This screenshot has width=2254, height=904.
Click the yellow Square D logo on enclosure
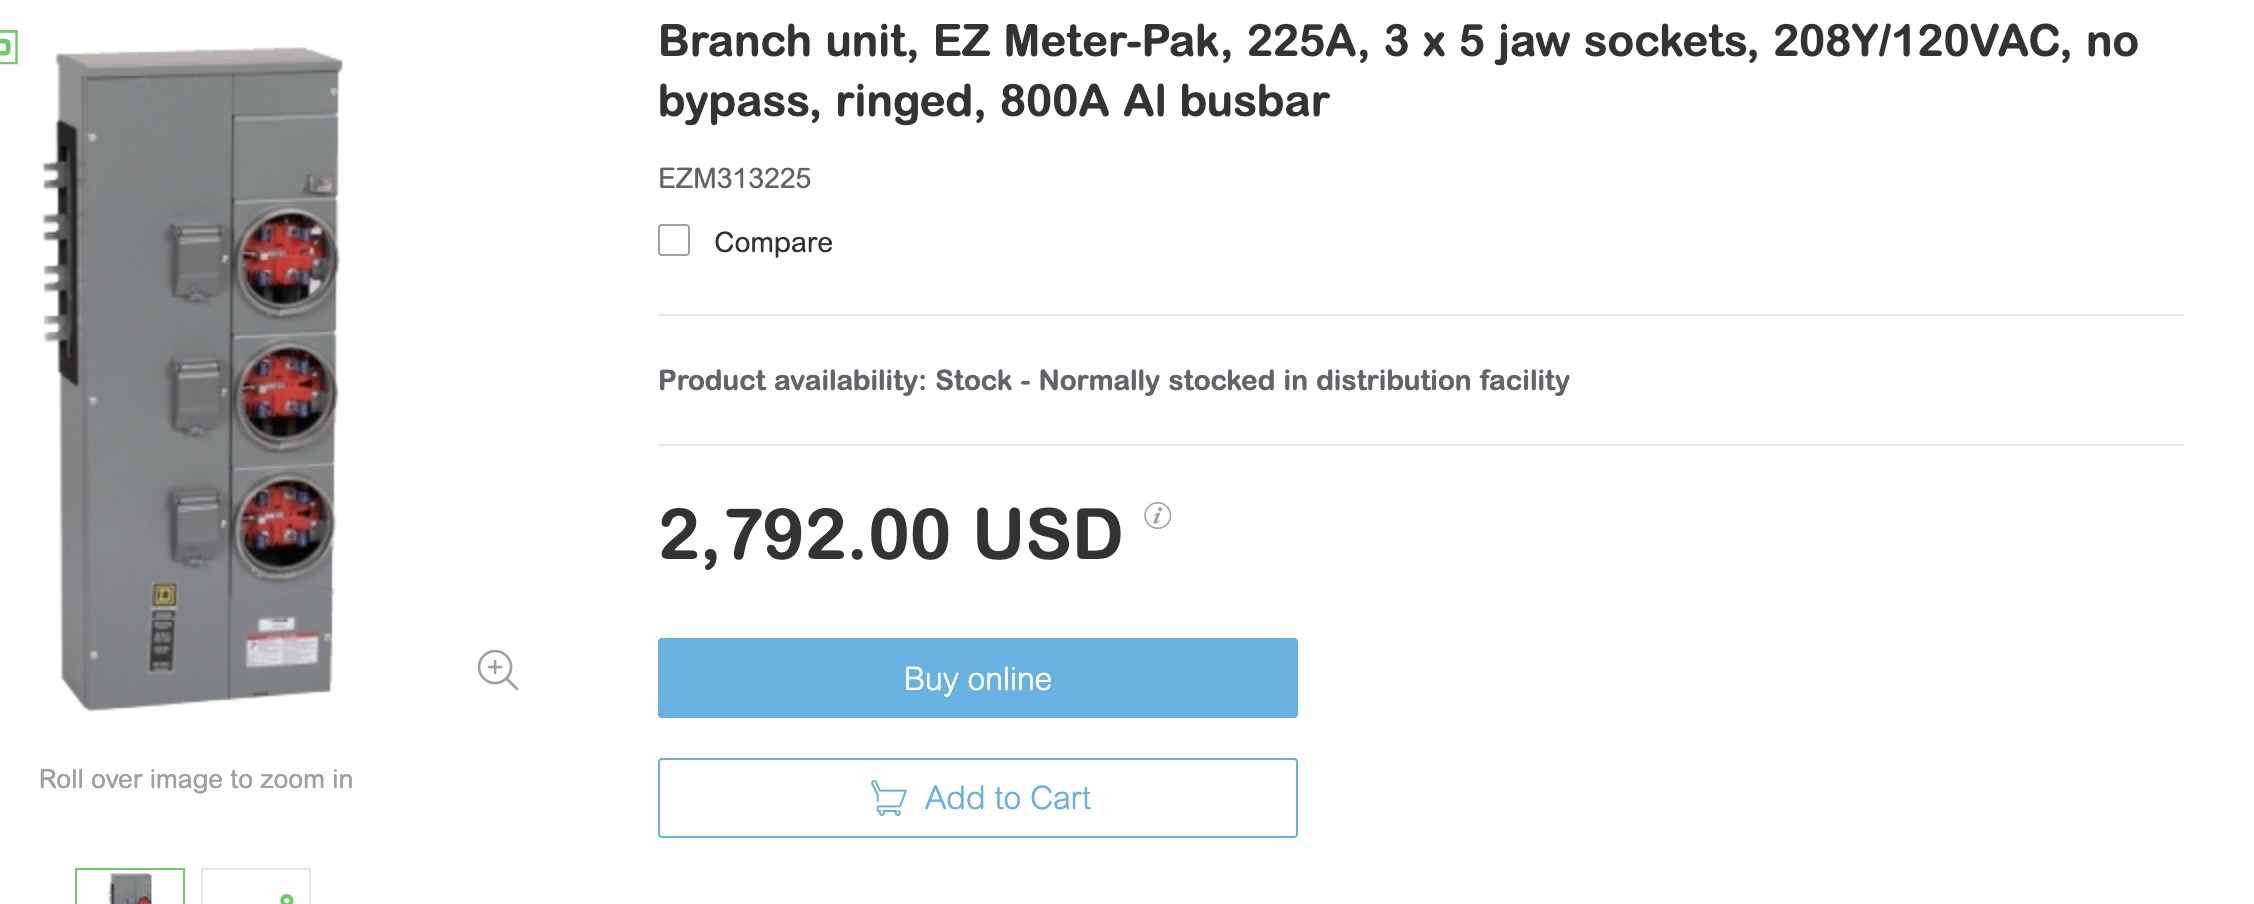[x=164, y=596]
